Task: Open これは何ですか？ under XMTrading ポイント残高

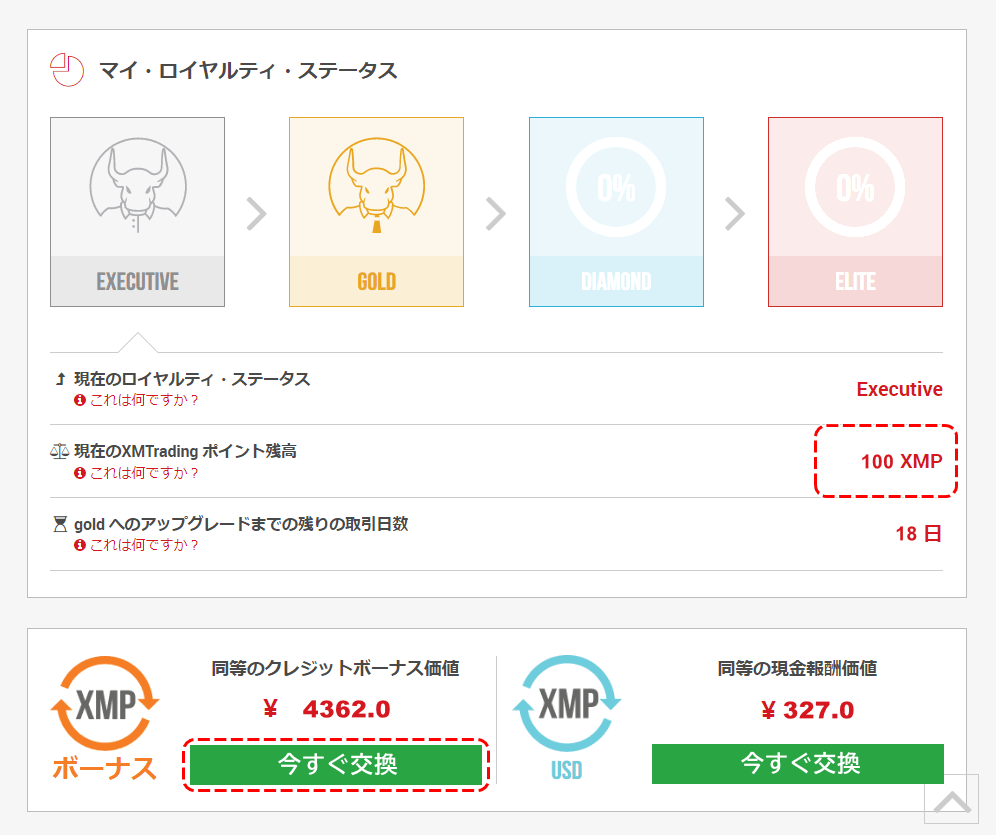Action: pyautogui.click(x=145, y=473)
